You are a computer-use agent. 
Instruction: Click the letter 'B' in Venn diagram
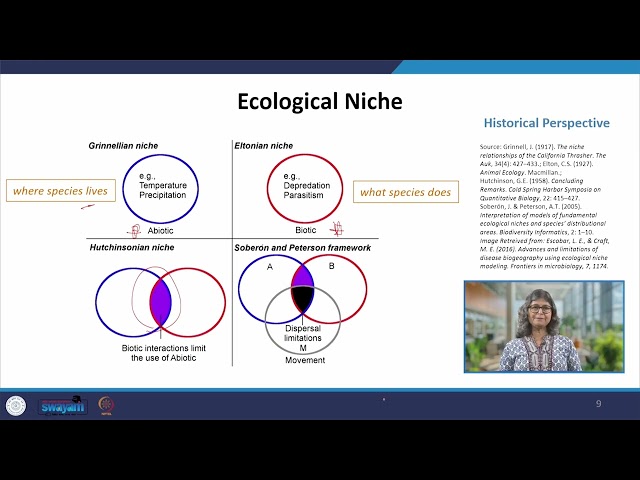331,266
